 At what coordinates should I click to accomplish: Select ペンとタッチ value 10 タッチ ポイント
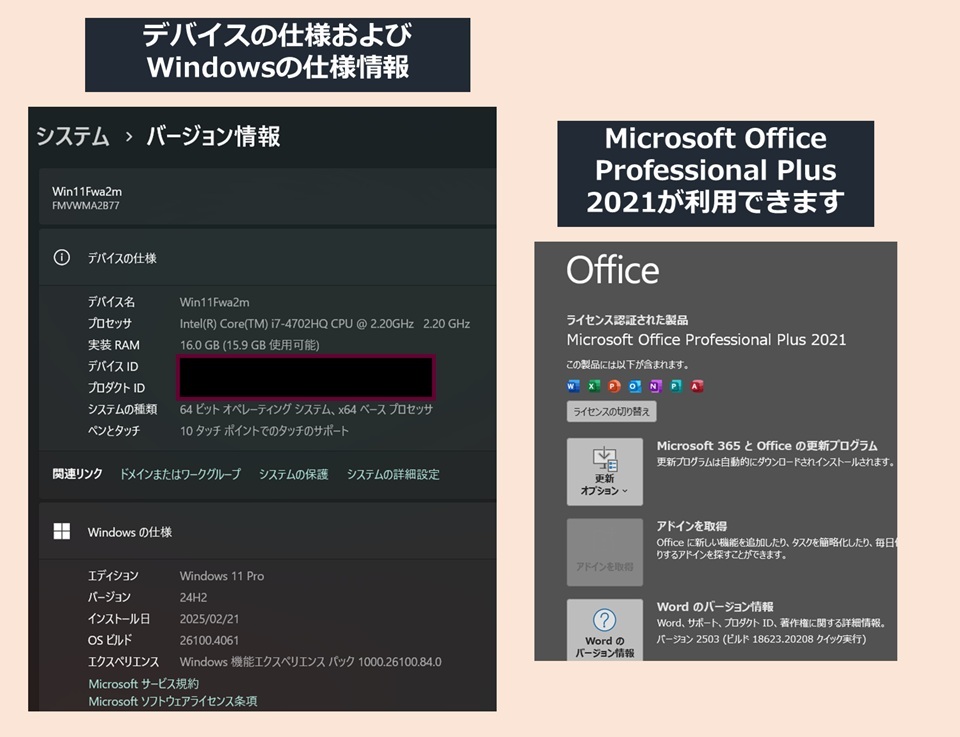tap(264, 430)
